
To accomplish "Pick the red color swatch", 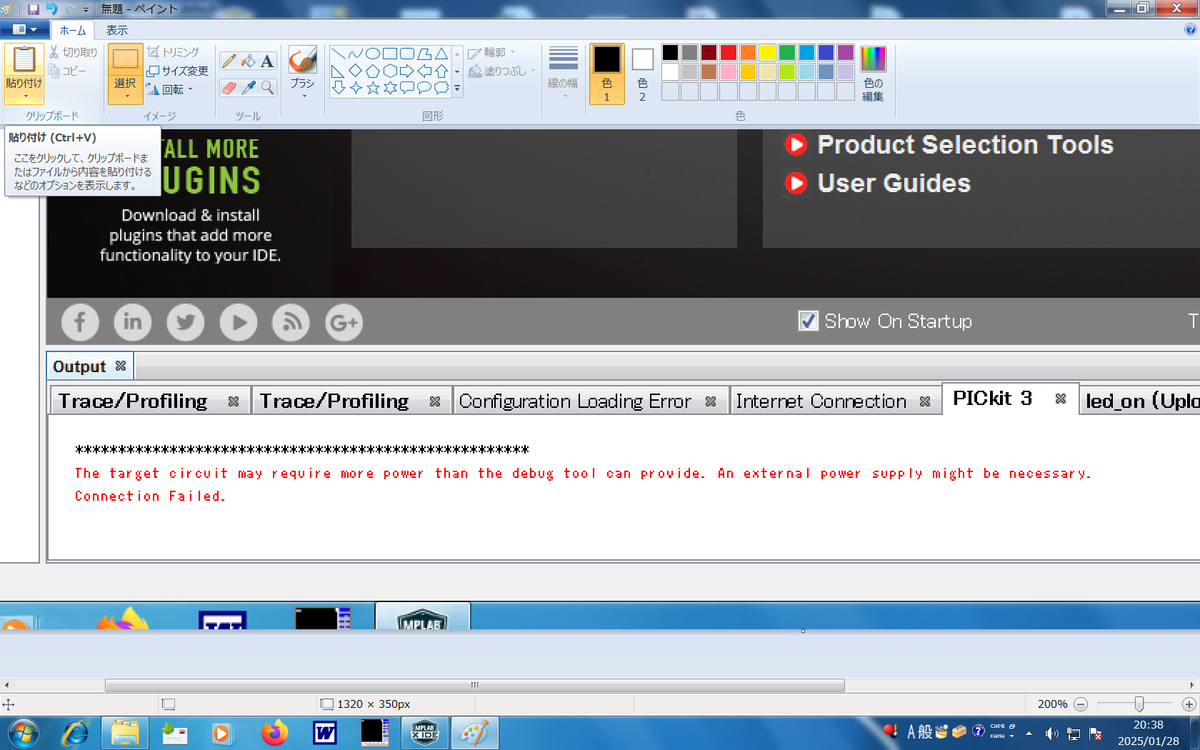I will [x=728, y=52].
